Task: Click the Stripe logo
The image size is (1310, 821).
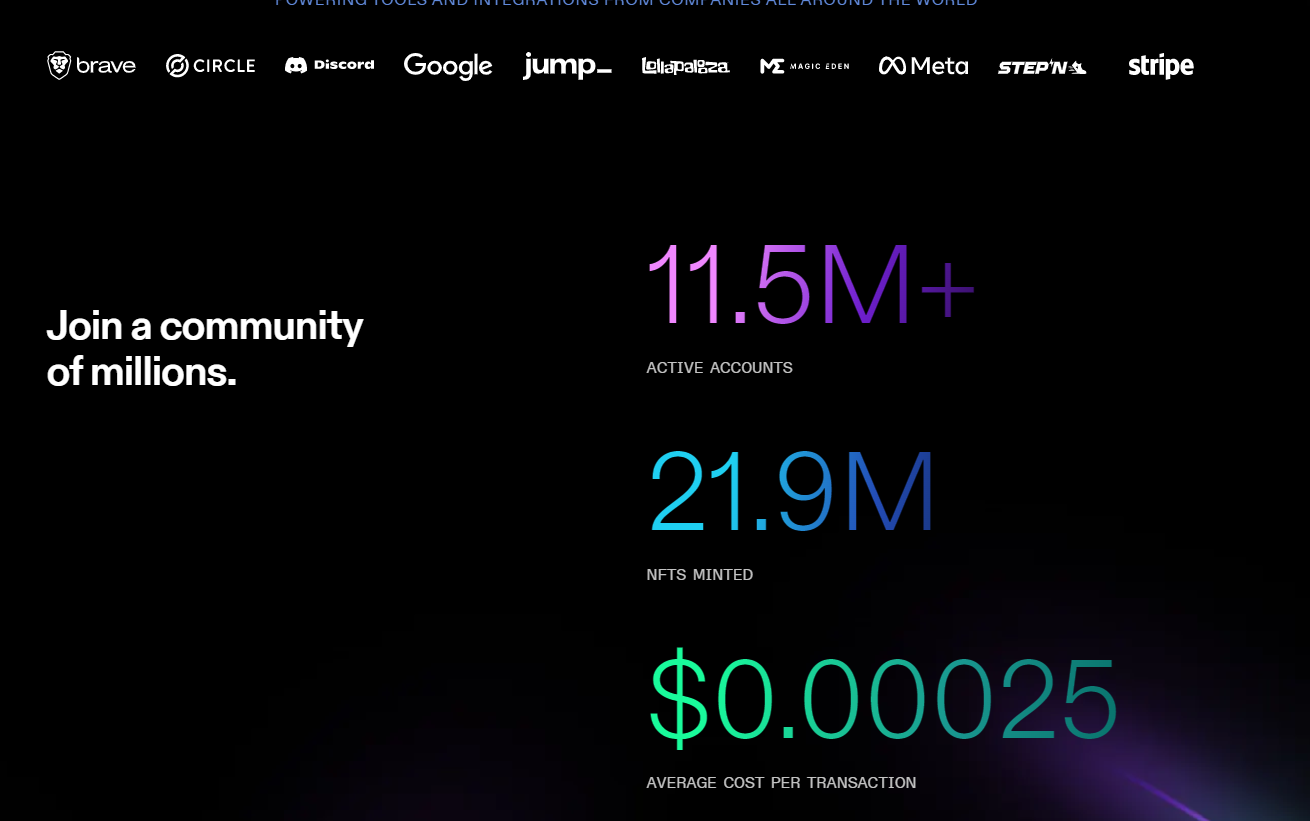Action: (x=1161, y=66)
